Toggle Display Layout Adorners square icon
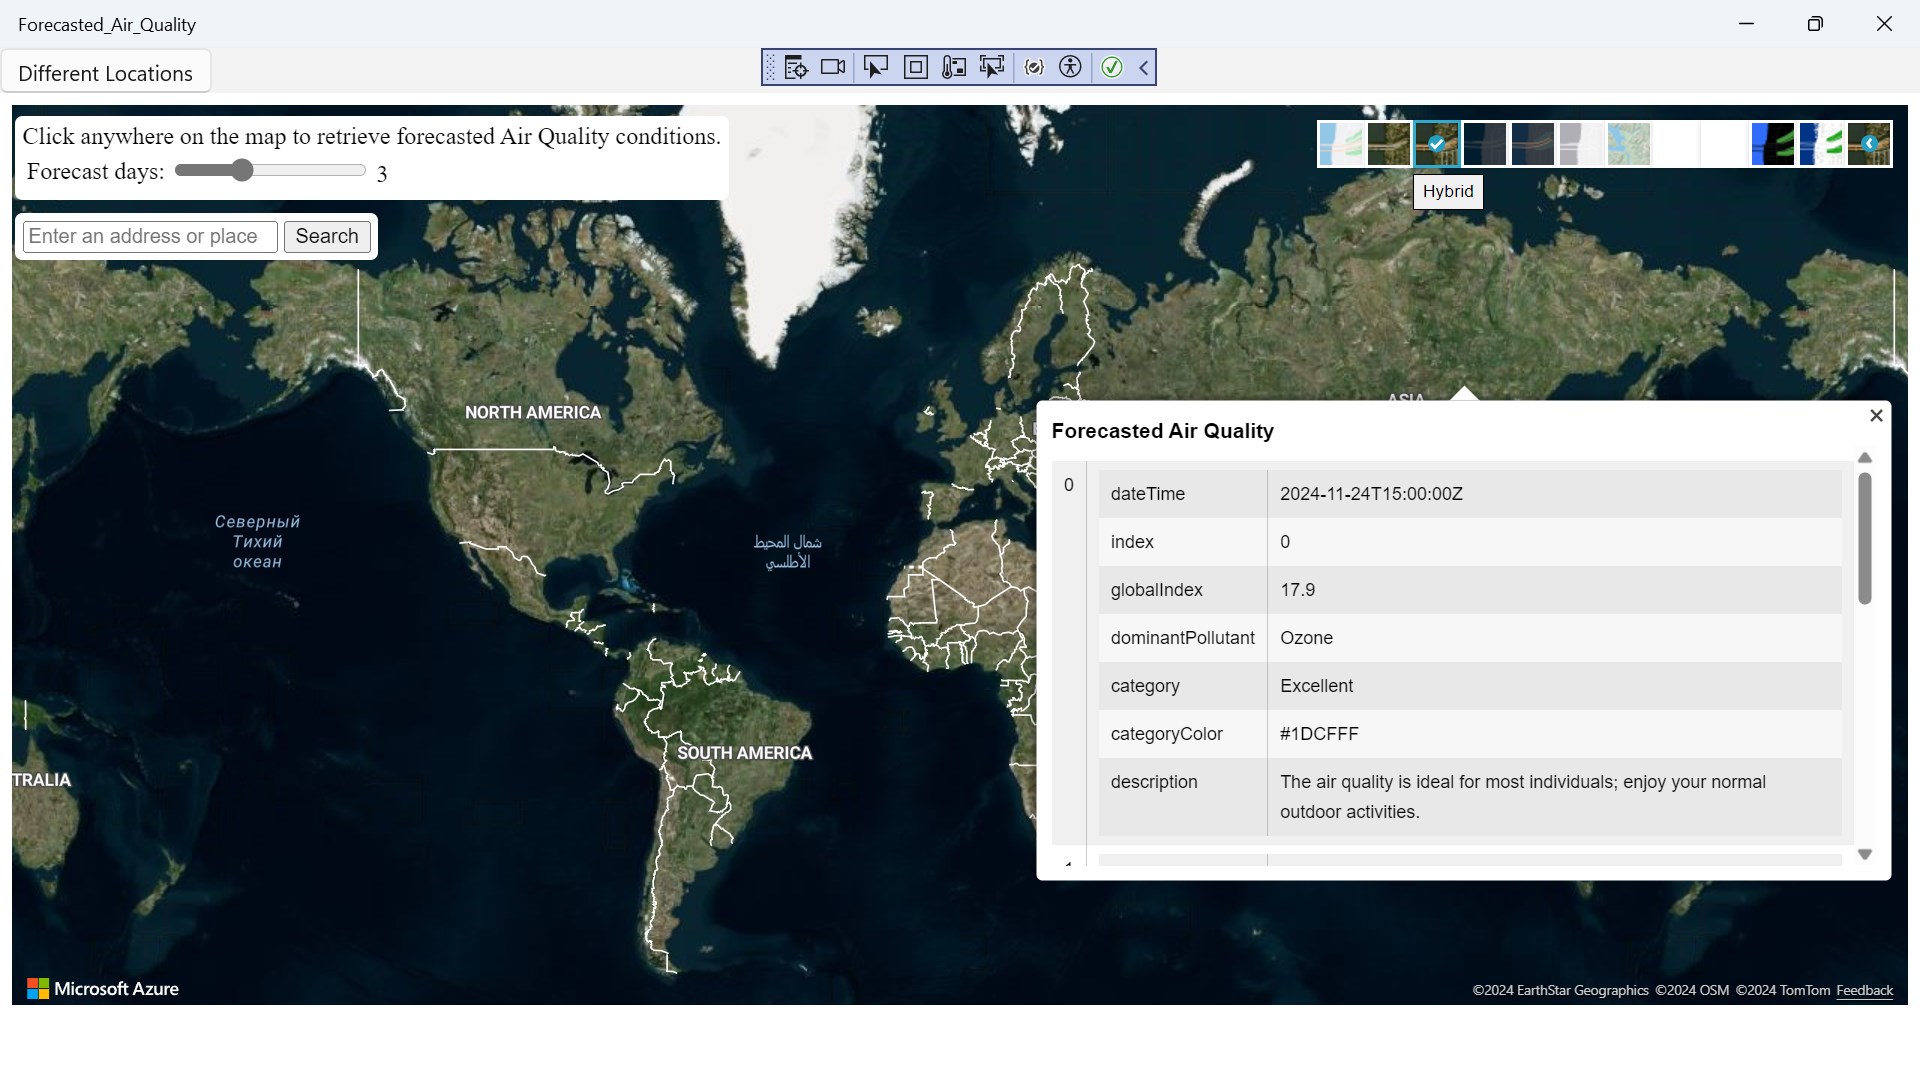Screen dimensions: 1920x1080 pos(915,67)
